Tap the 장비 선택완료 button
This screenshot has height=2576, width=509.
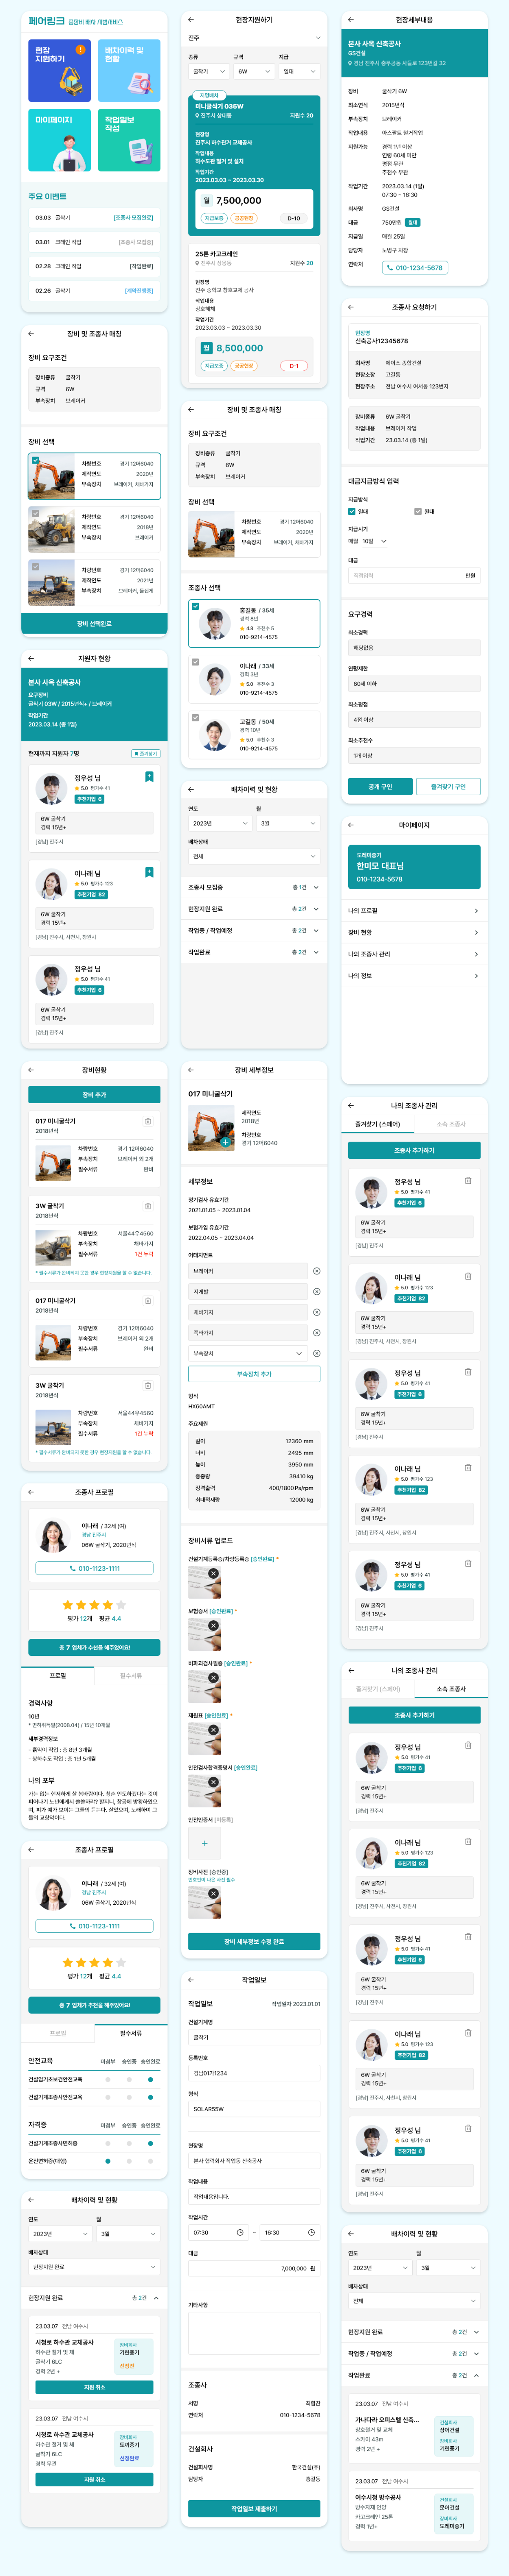pyautogui.click(x=94, y=624)
